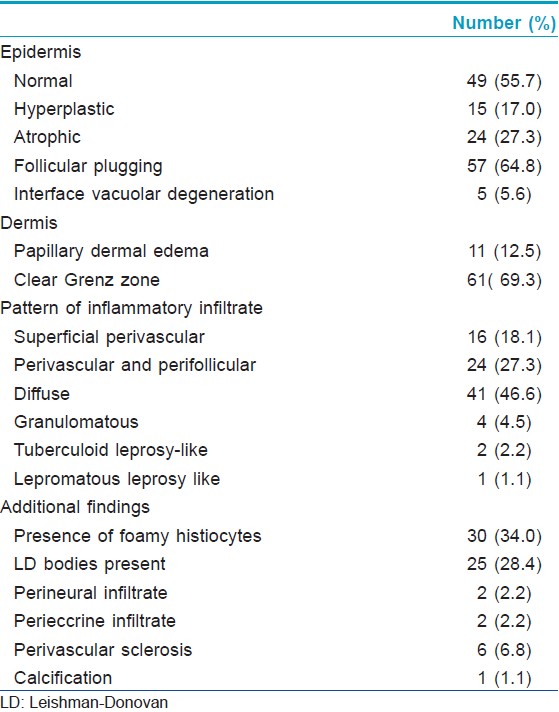Click the Perivascular and perifollicular label

click(x=135, y=365)
